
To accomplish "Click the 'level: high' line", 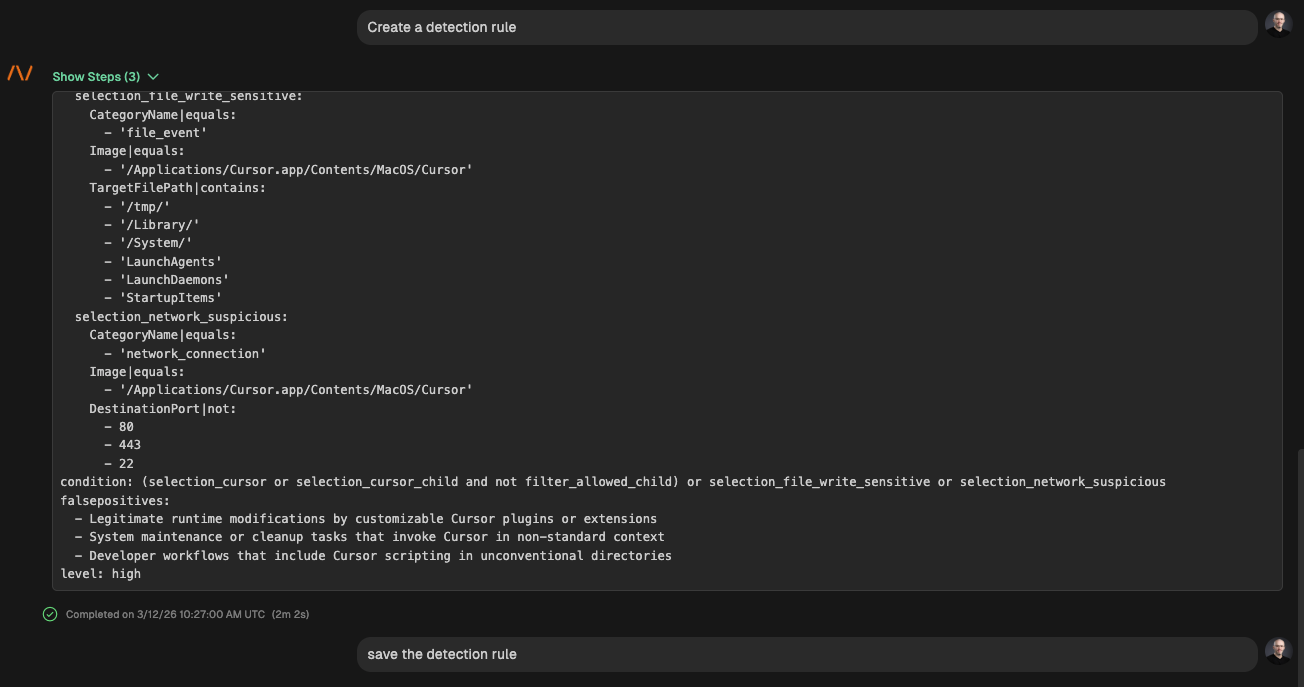I will 100,574.
